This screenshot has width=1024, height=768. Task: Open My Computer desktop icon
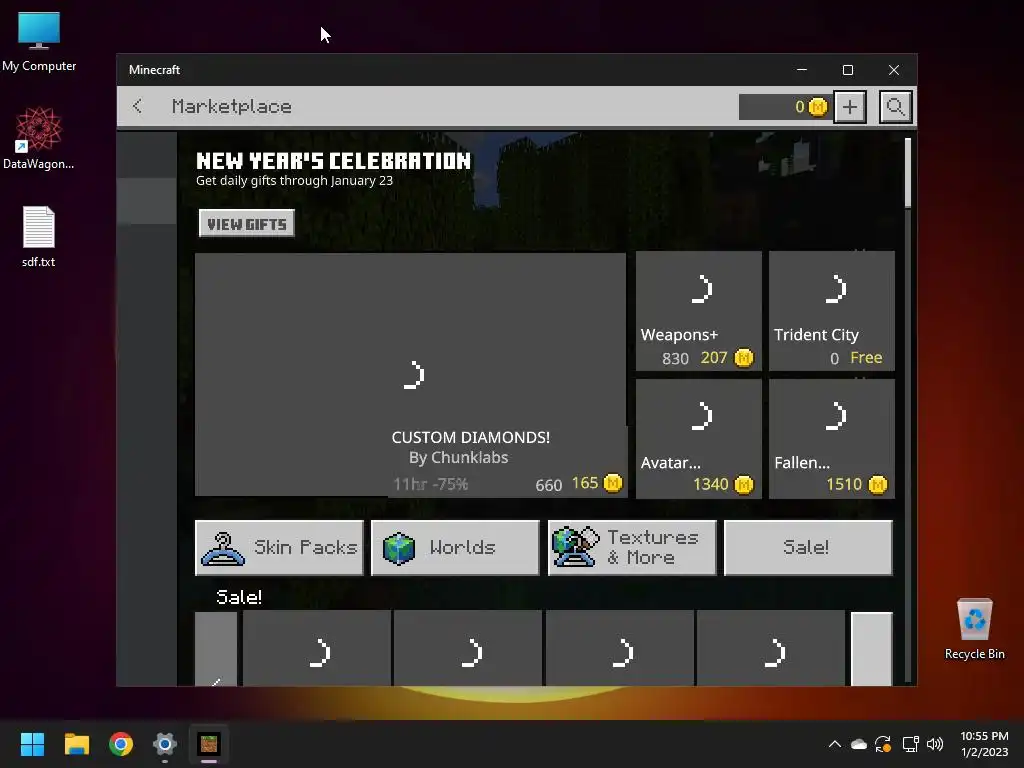(39, 42)
